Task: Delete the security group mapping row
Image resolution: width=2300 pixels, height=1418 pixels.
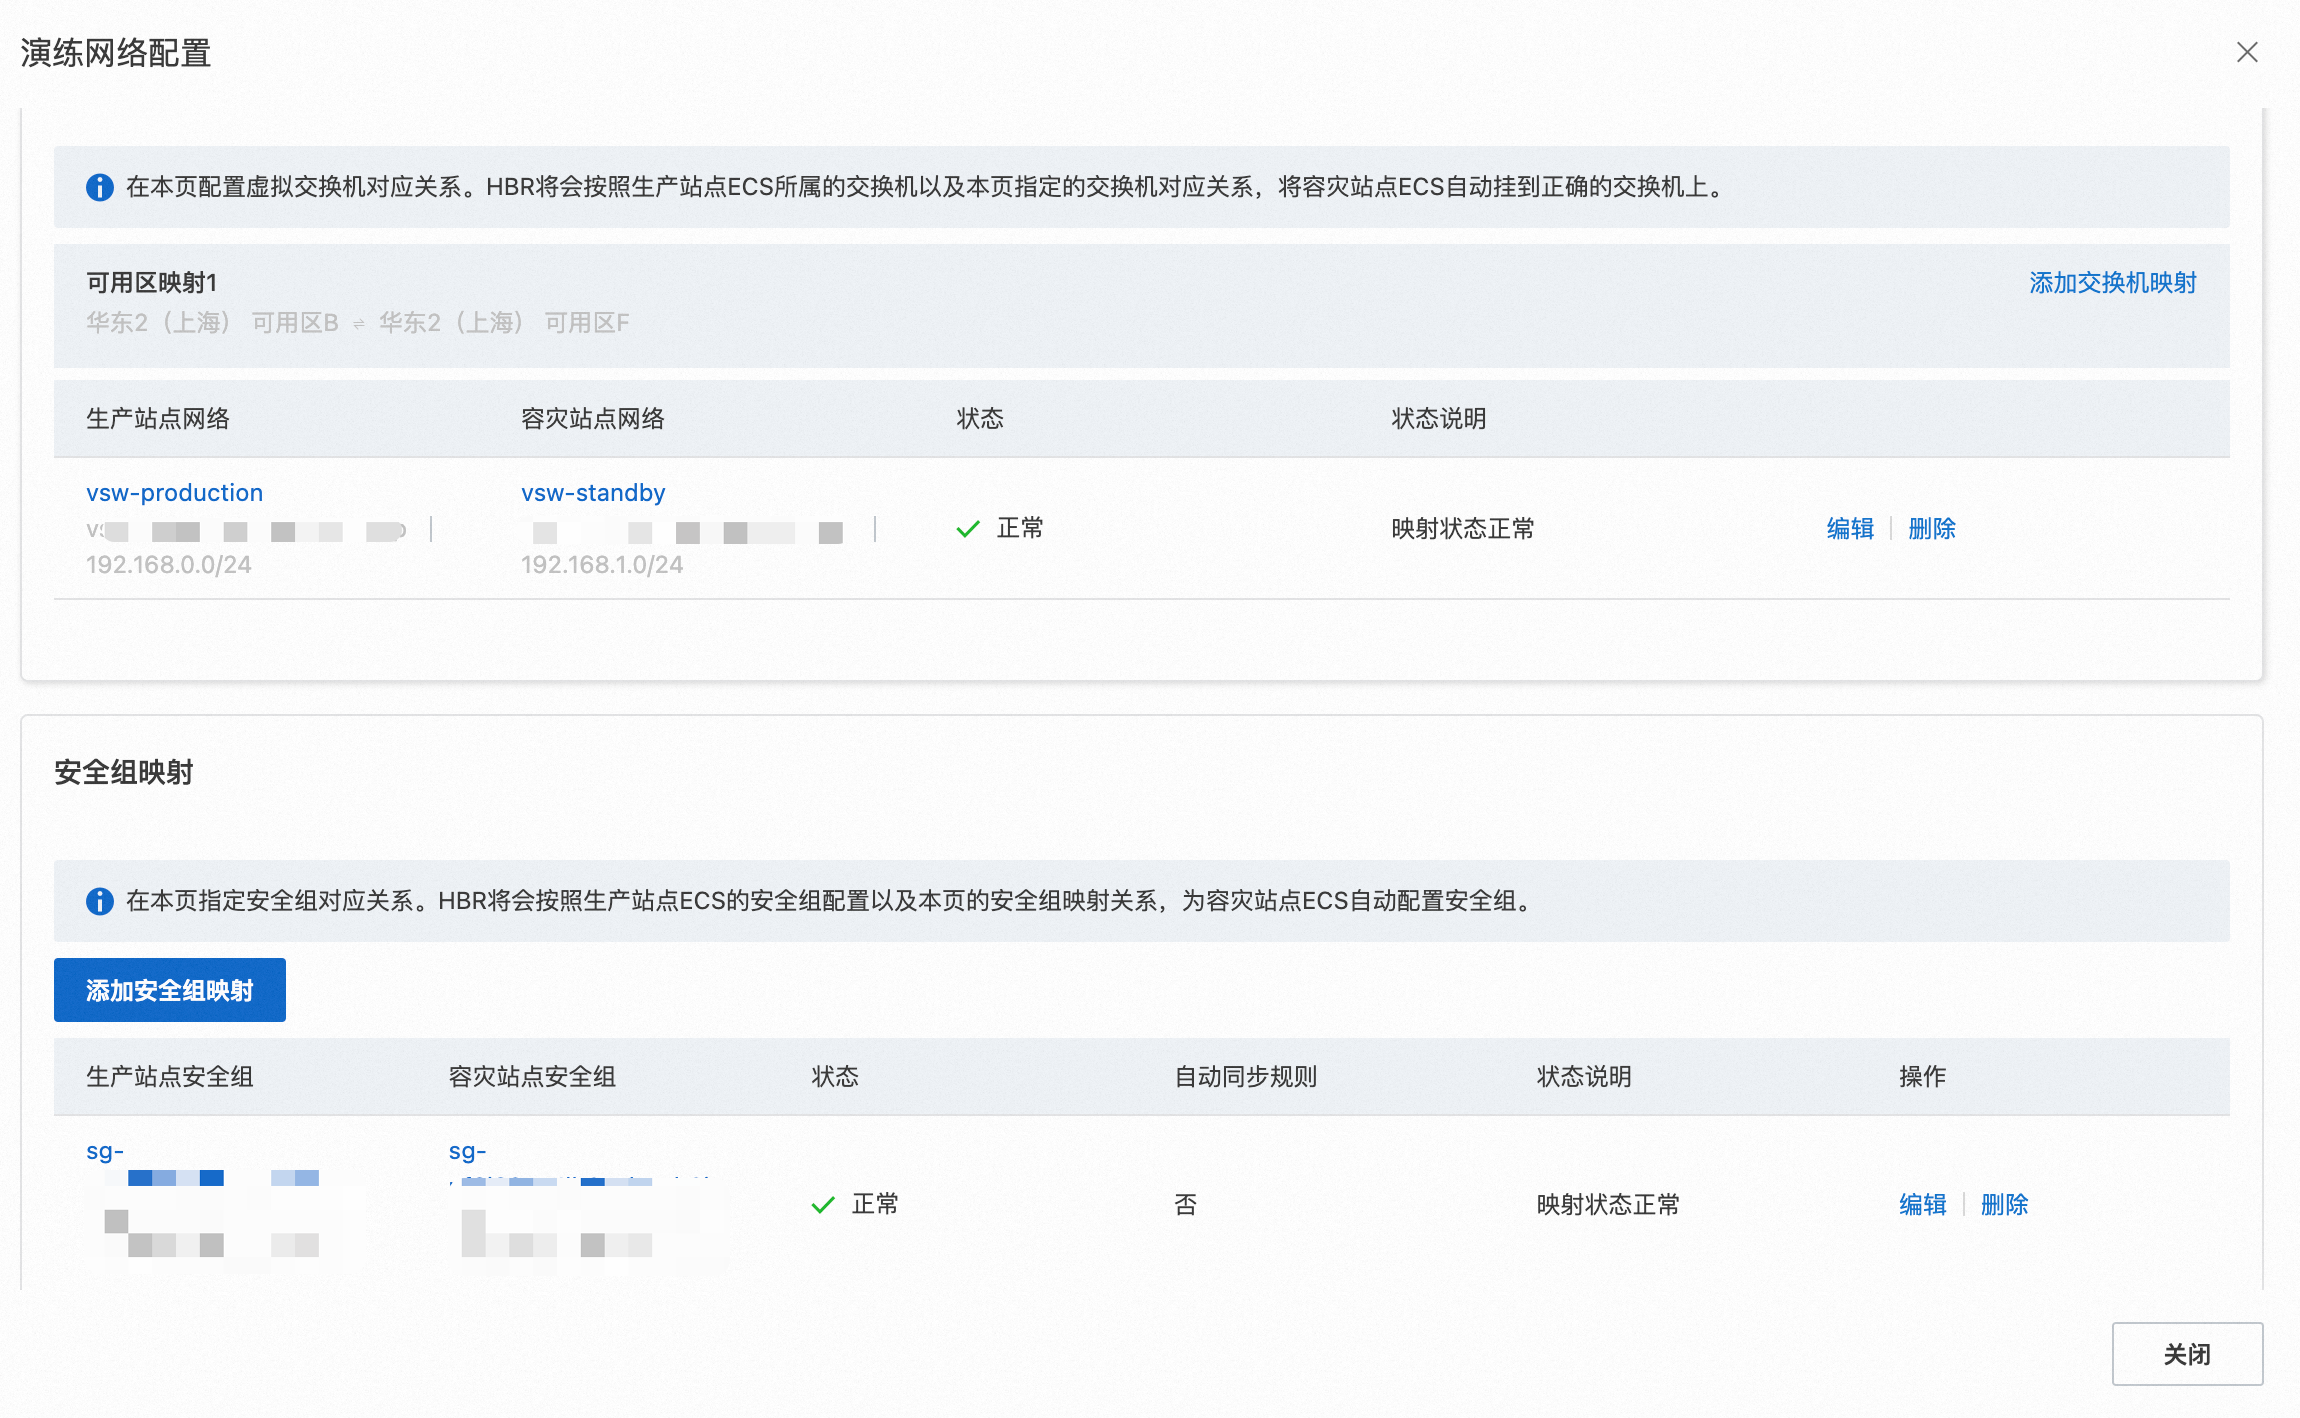Action: coord(2005,1205)
